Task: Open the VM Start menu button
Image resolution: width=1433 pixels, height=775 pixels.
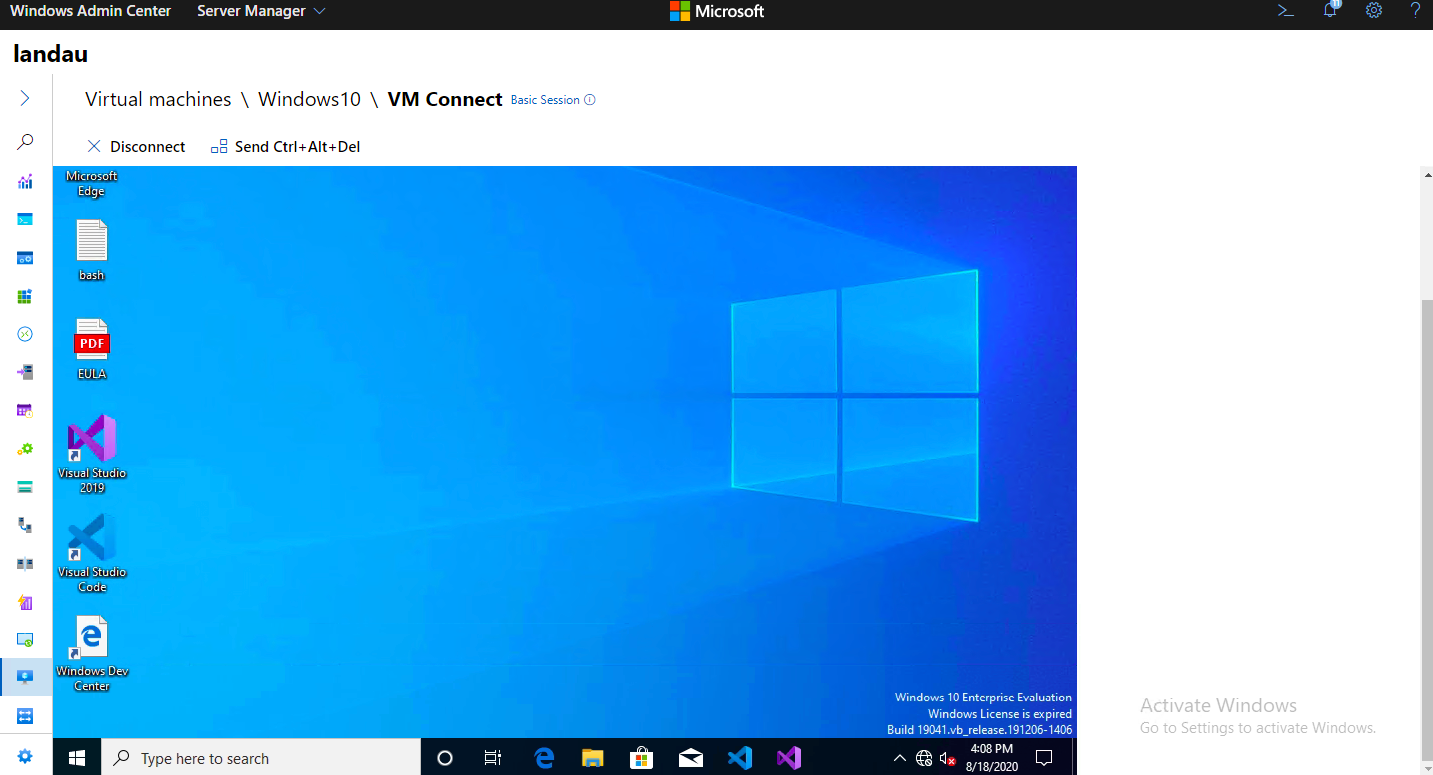Action: click(77, 758)
